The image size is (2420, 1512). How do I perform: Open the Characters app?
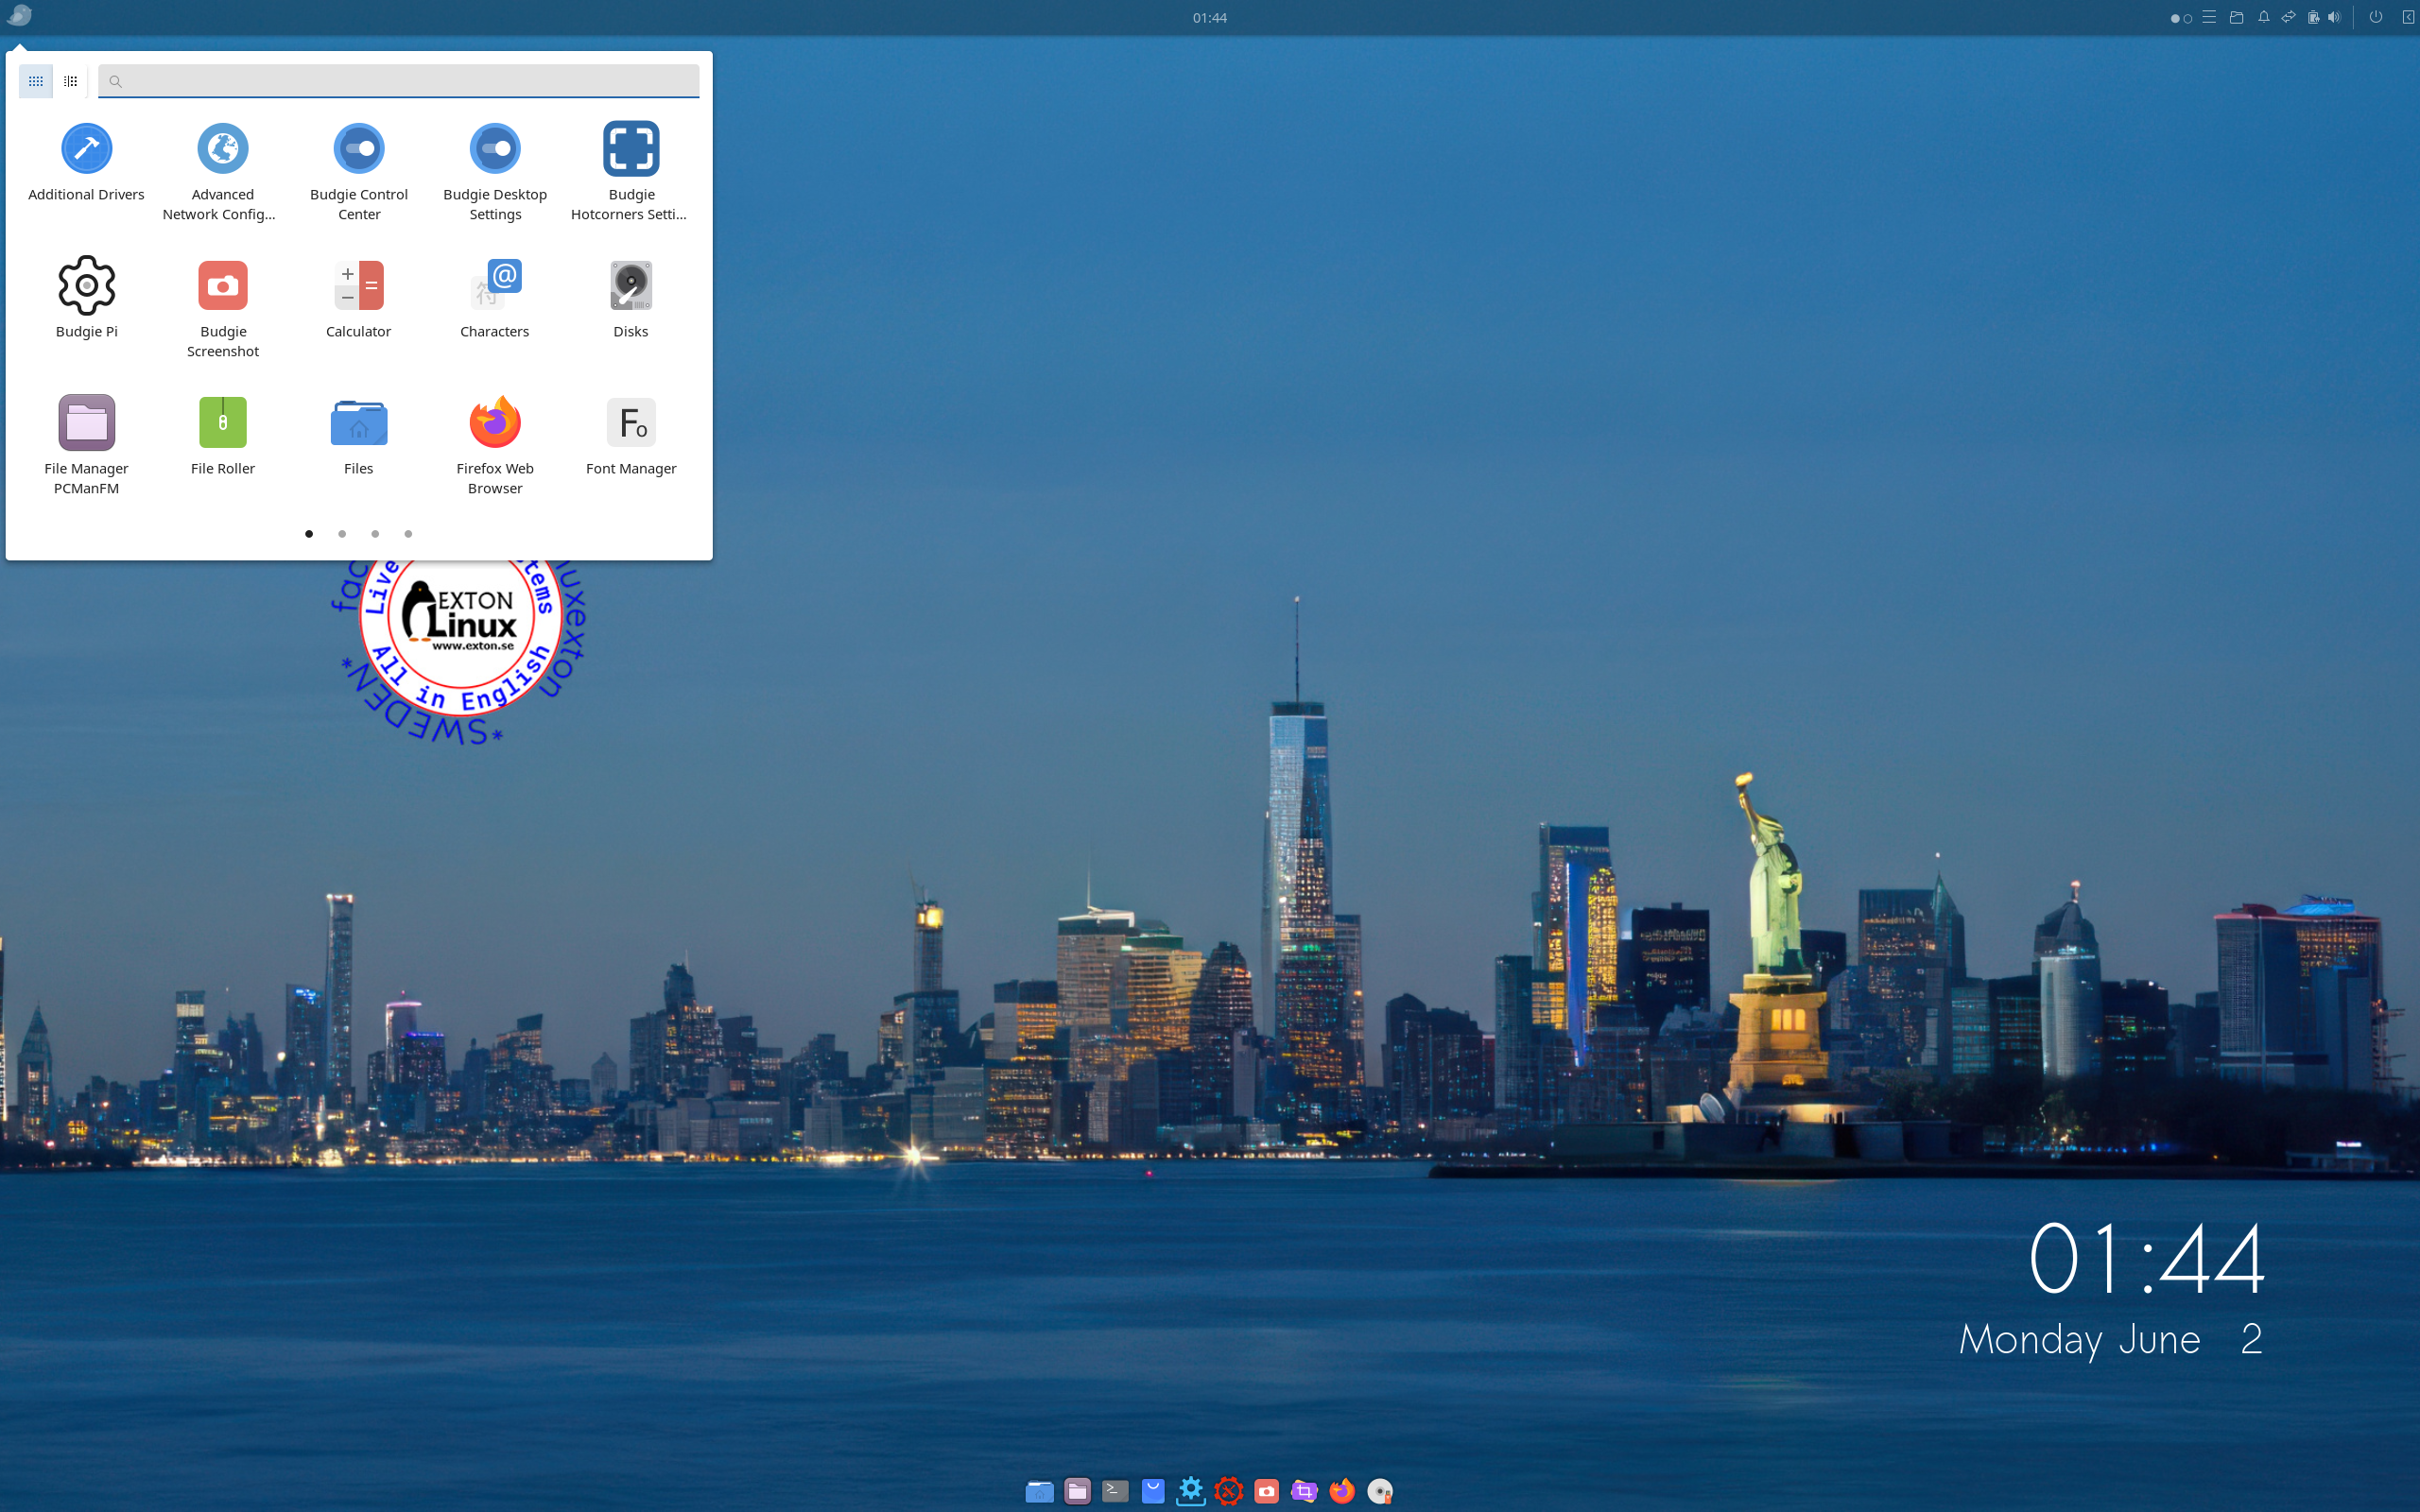point(495,298)
